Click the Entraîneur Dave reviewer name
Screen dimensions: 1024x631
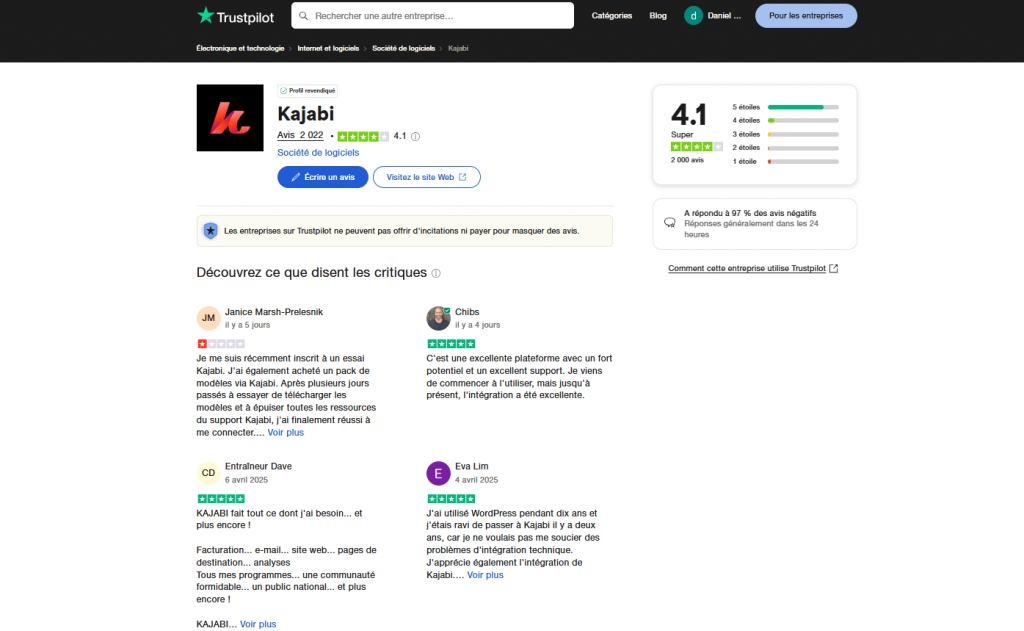[x=259, y=466]
